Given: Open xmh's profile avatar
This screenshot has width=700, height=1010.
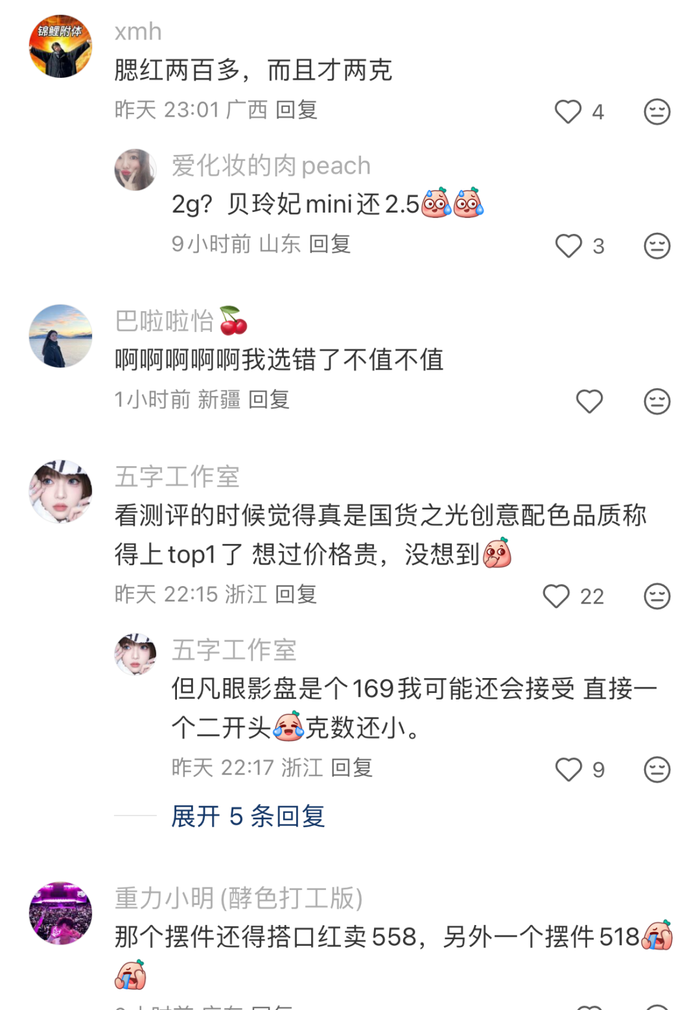Looking at the screenshot, I should coord(61,46).
